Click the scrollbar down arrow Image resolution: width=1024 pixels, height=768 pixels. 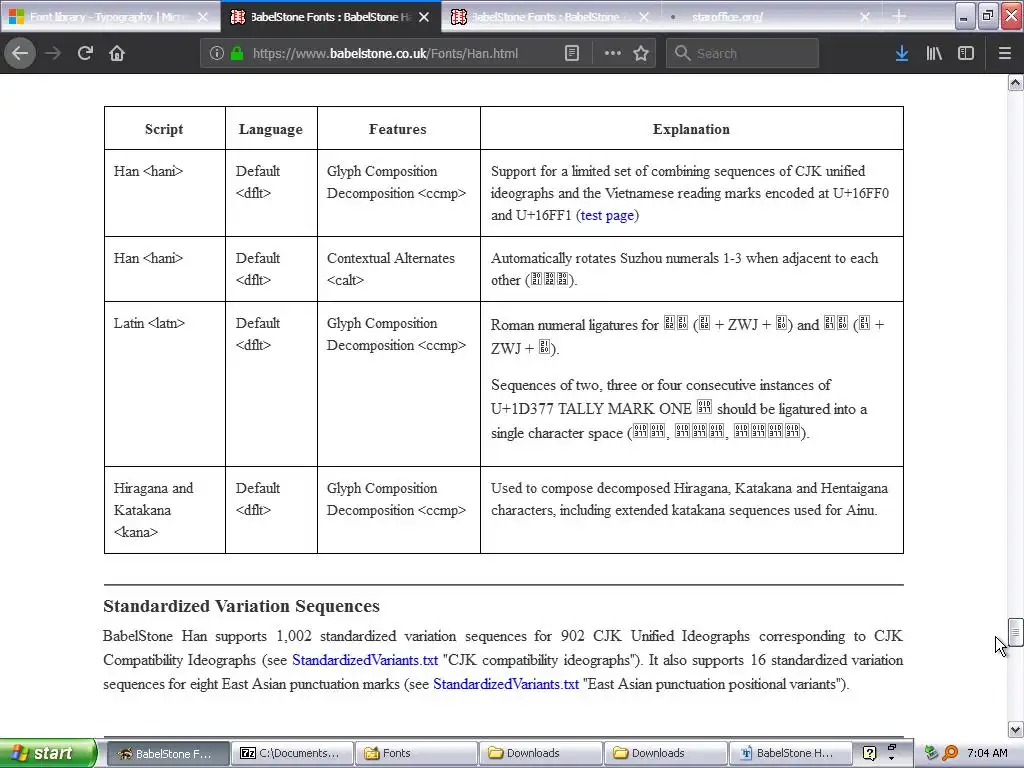[1015, 729]
